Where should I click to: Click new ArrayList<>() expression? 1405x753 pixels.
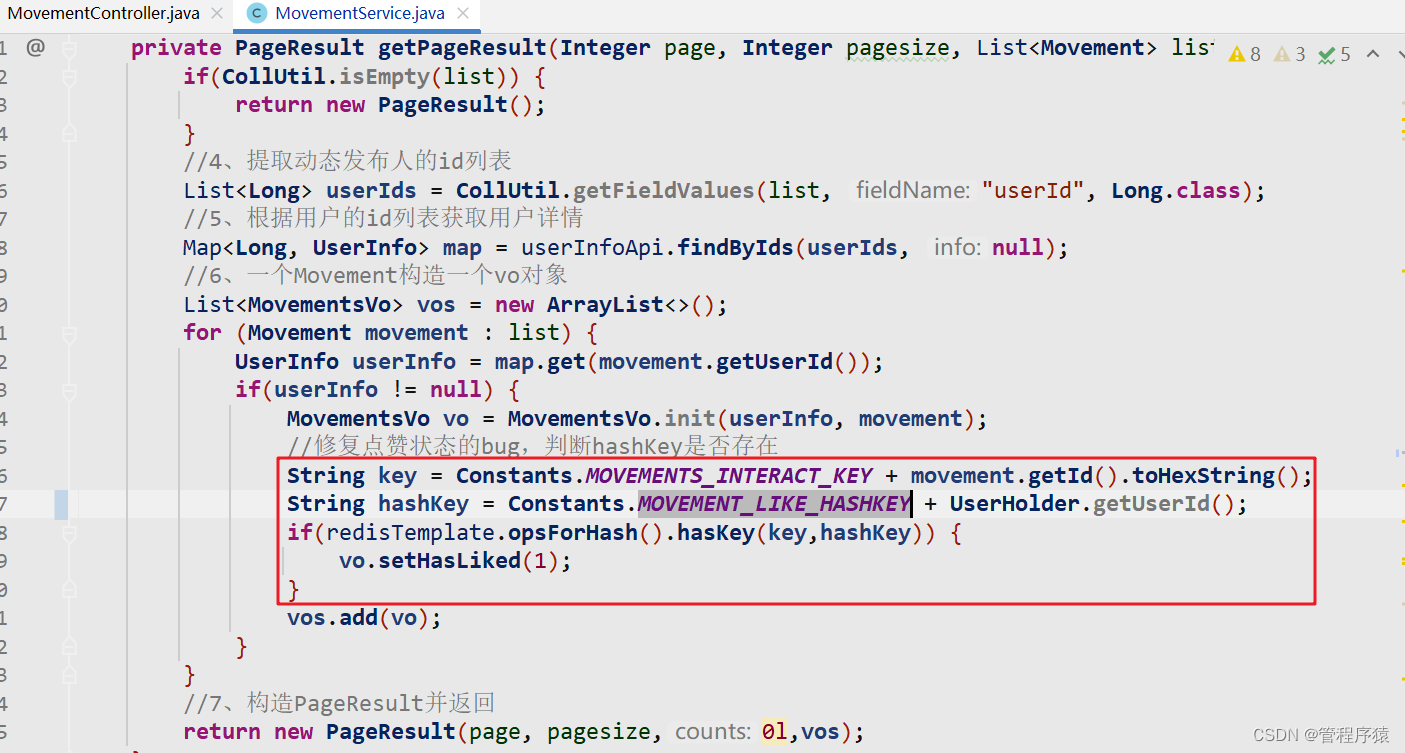pos(605,304)
